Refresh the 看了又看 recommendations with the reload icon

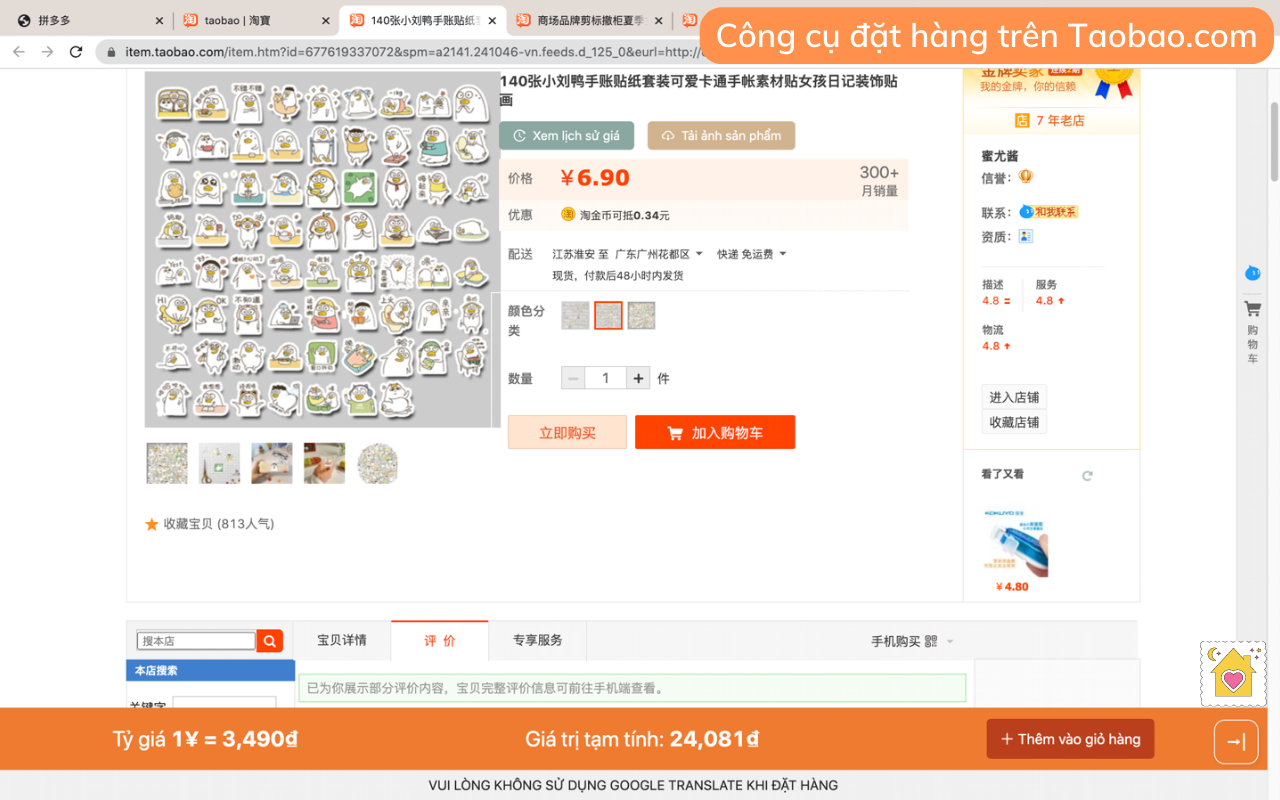(1087, 476)
